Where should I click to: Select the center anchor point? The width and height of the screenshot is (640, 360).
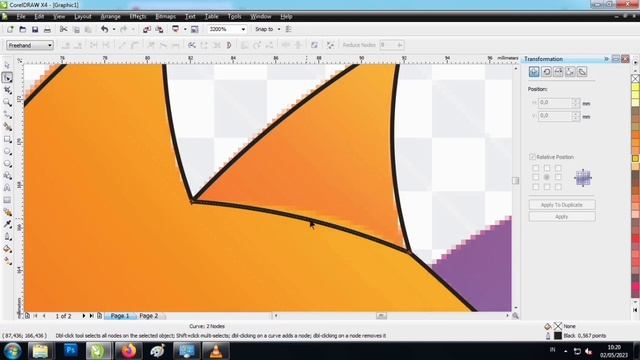pos(547,177)
